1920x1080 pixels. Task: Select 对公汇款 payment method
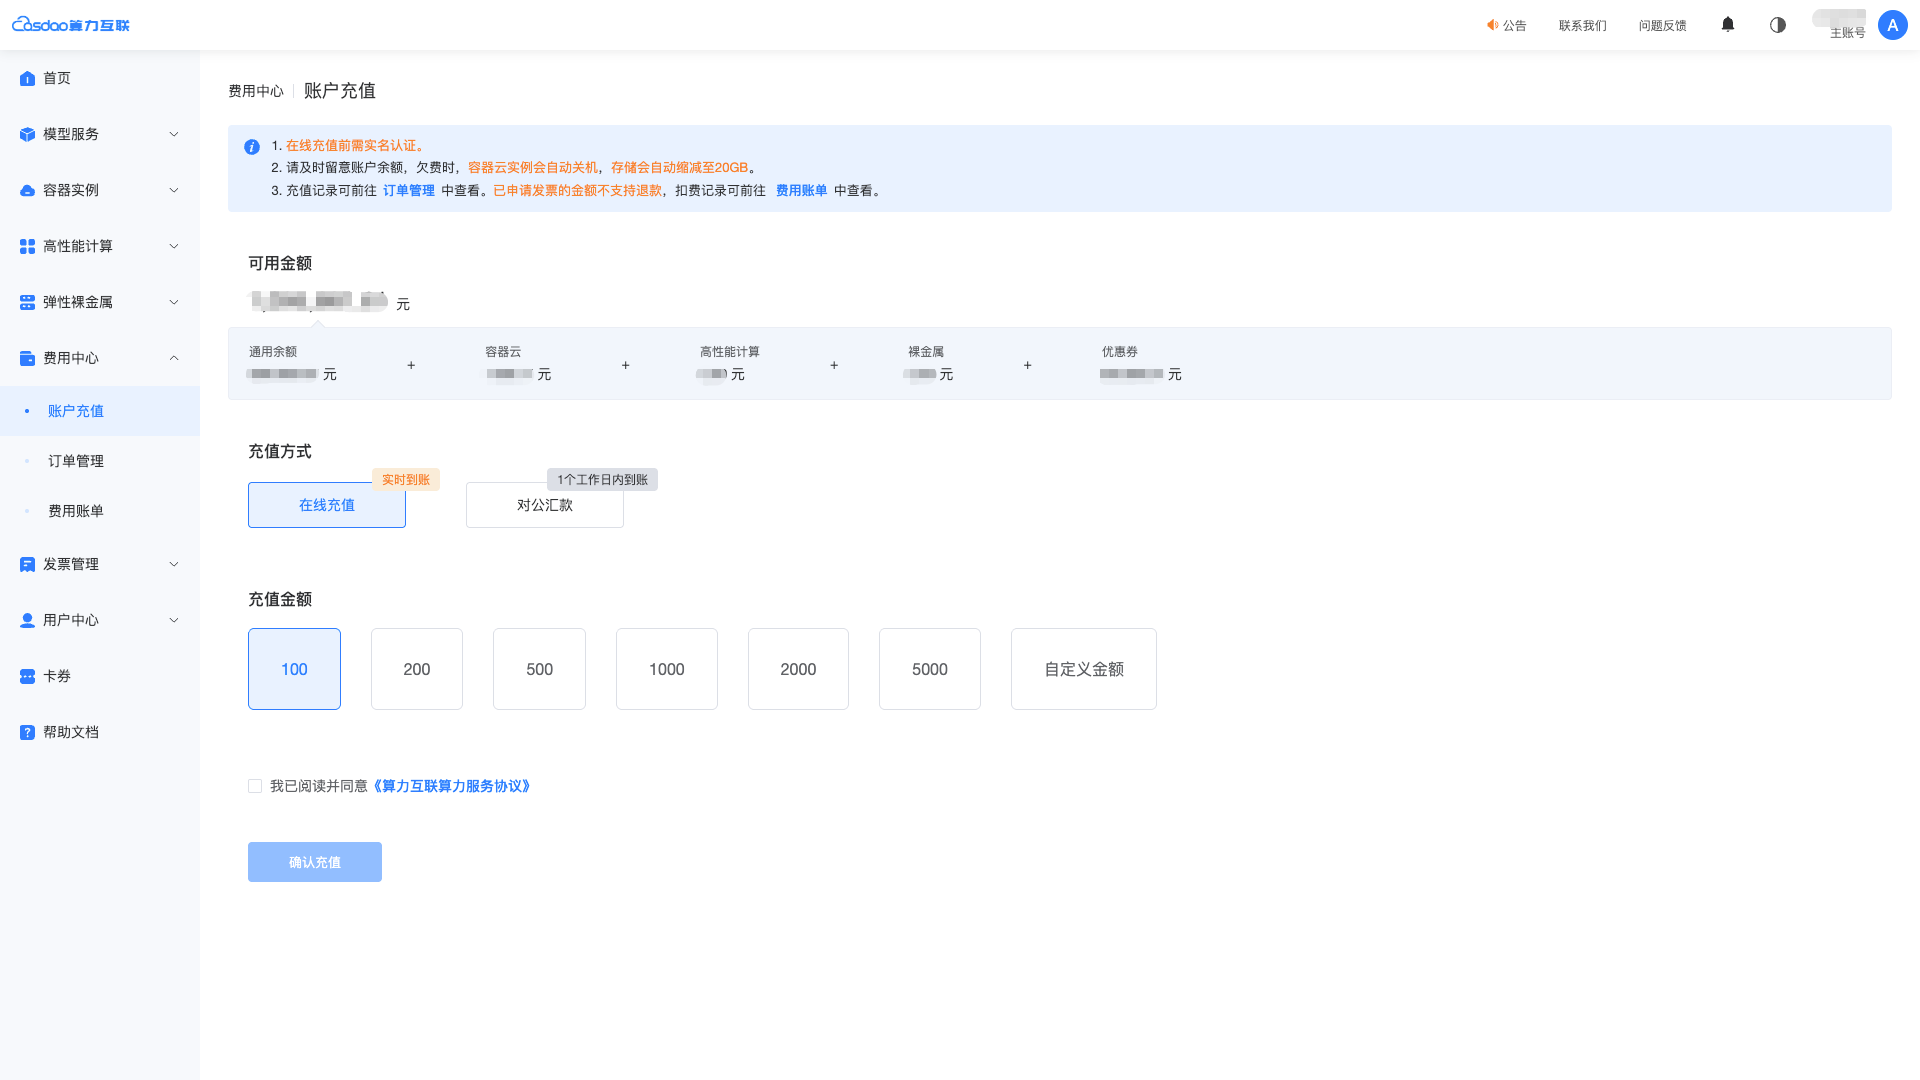click(545, 505)
